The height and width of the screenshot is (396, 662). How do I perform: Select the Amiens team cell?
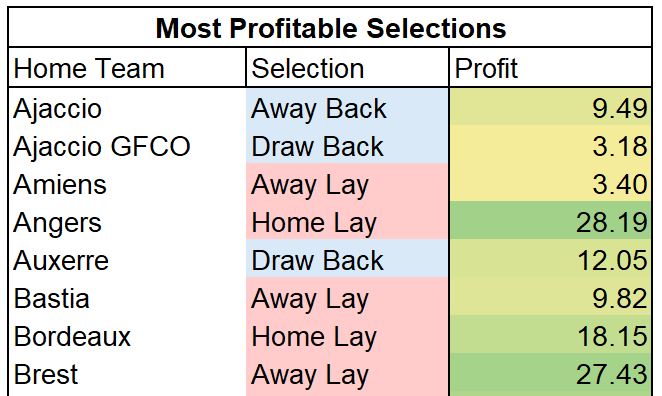127,183
